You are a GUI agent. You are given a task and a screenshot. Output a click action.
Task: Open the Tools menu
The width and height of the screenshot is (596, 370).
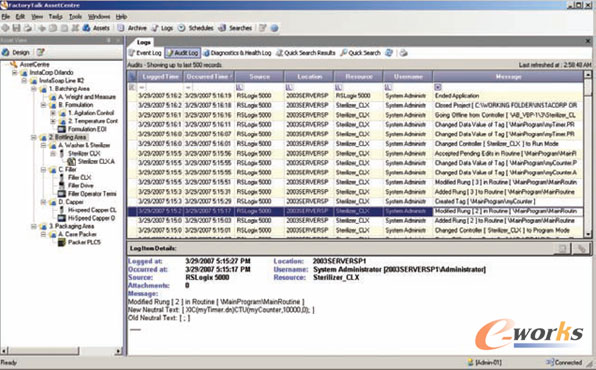pyautogui.click(x=75, y=17)
